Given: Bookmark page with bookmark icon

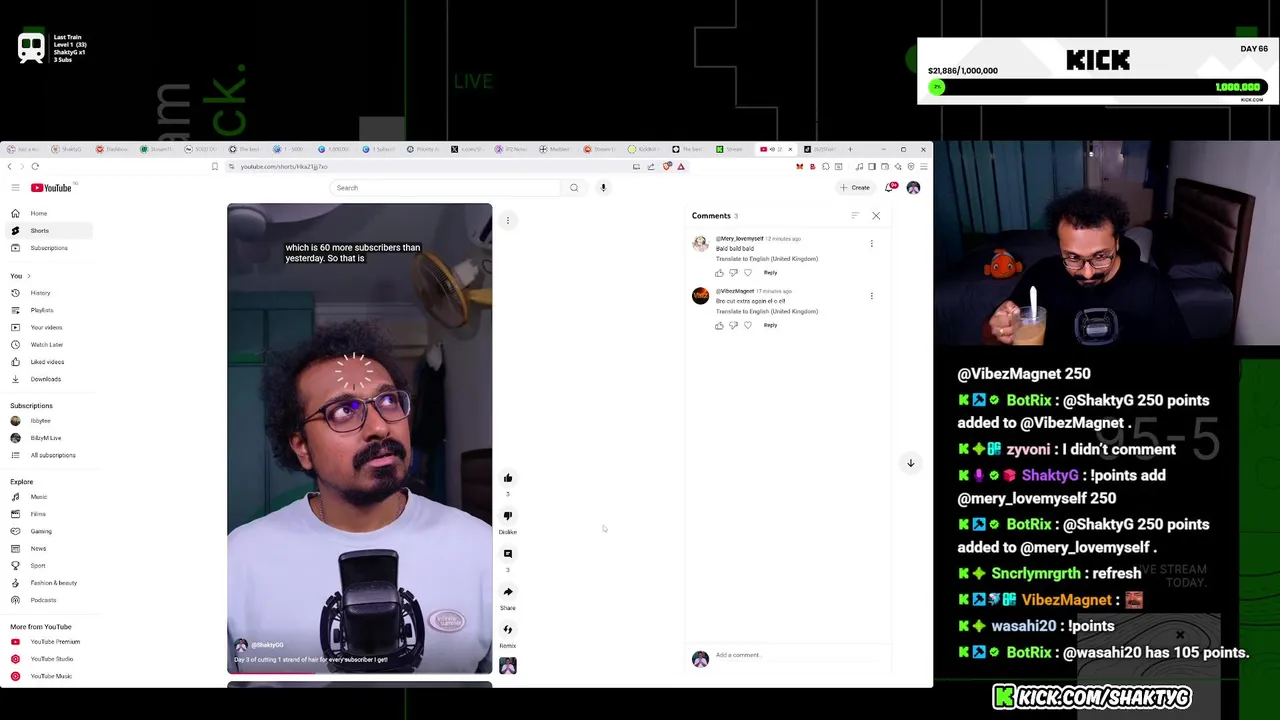Looking at the screenshot, I should tap(214, 167).
